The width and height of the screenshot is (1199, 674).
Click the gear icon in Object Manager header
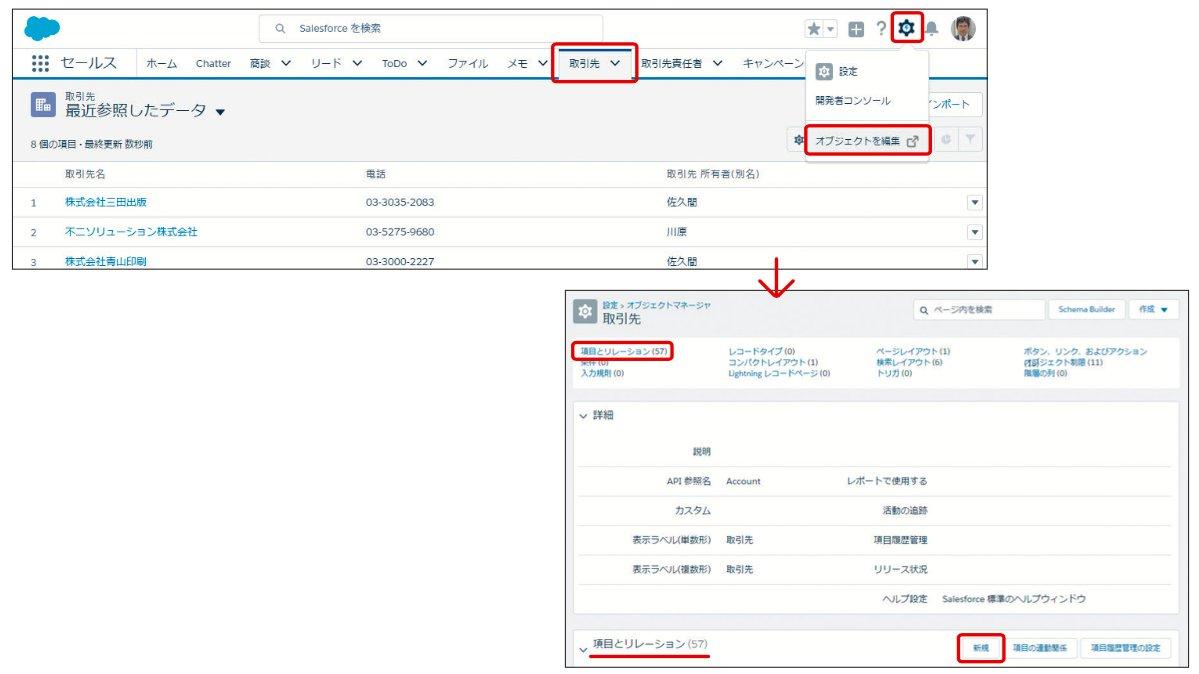585,311
